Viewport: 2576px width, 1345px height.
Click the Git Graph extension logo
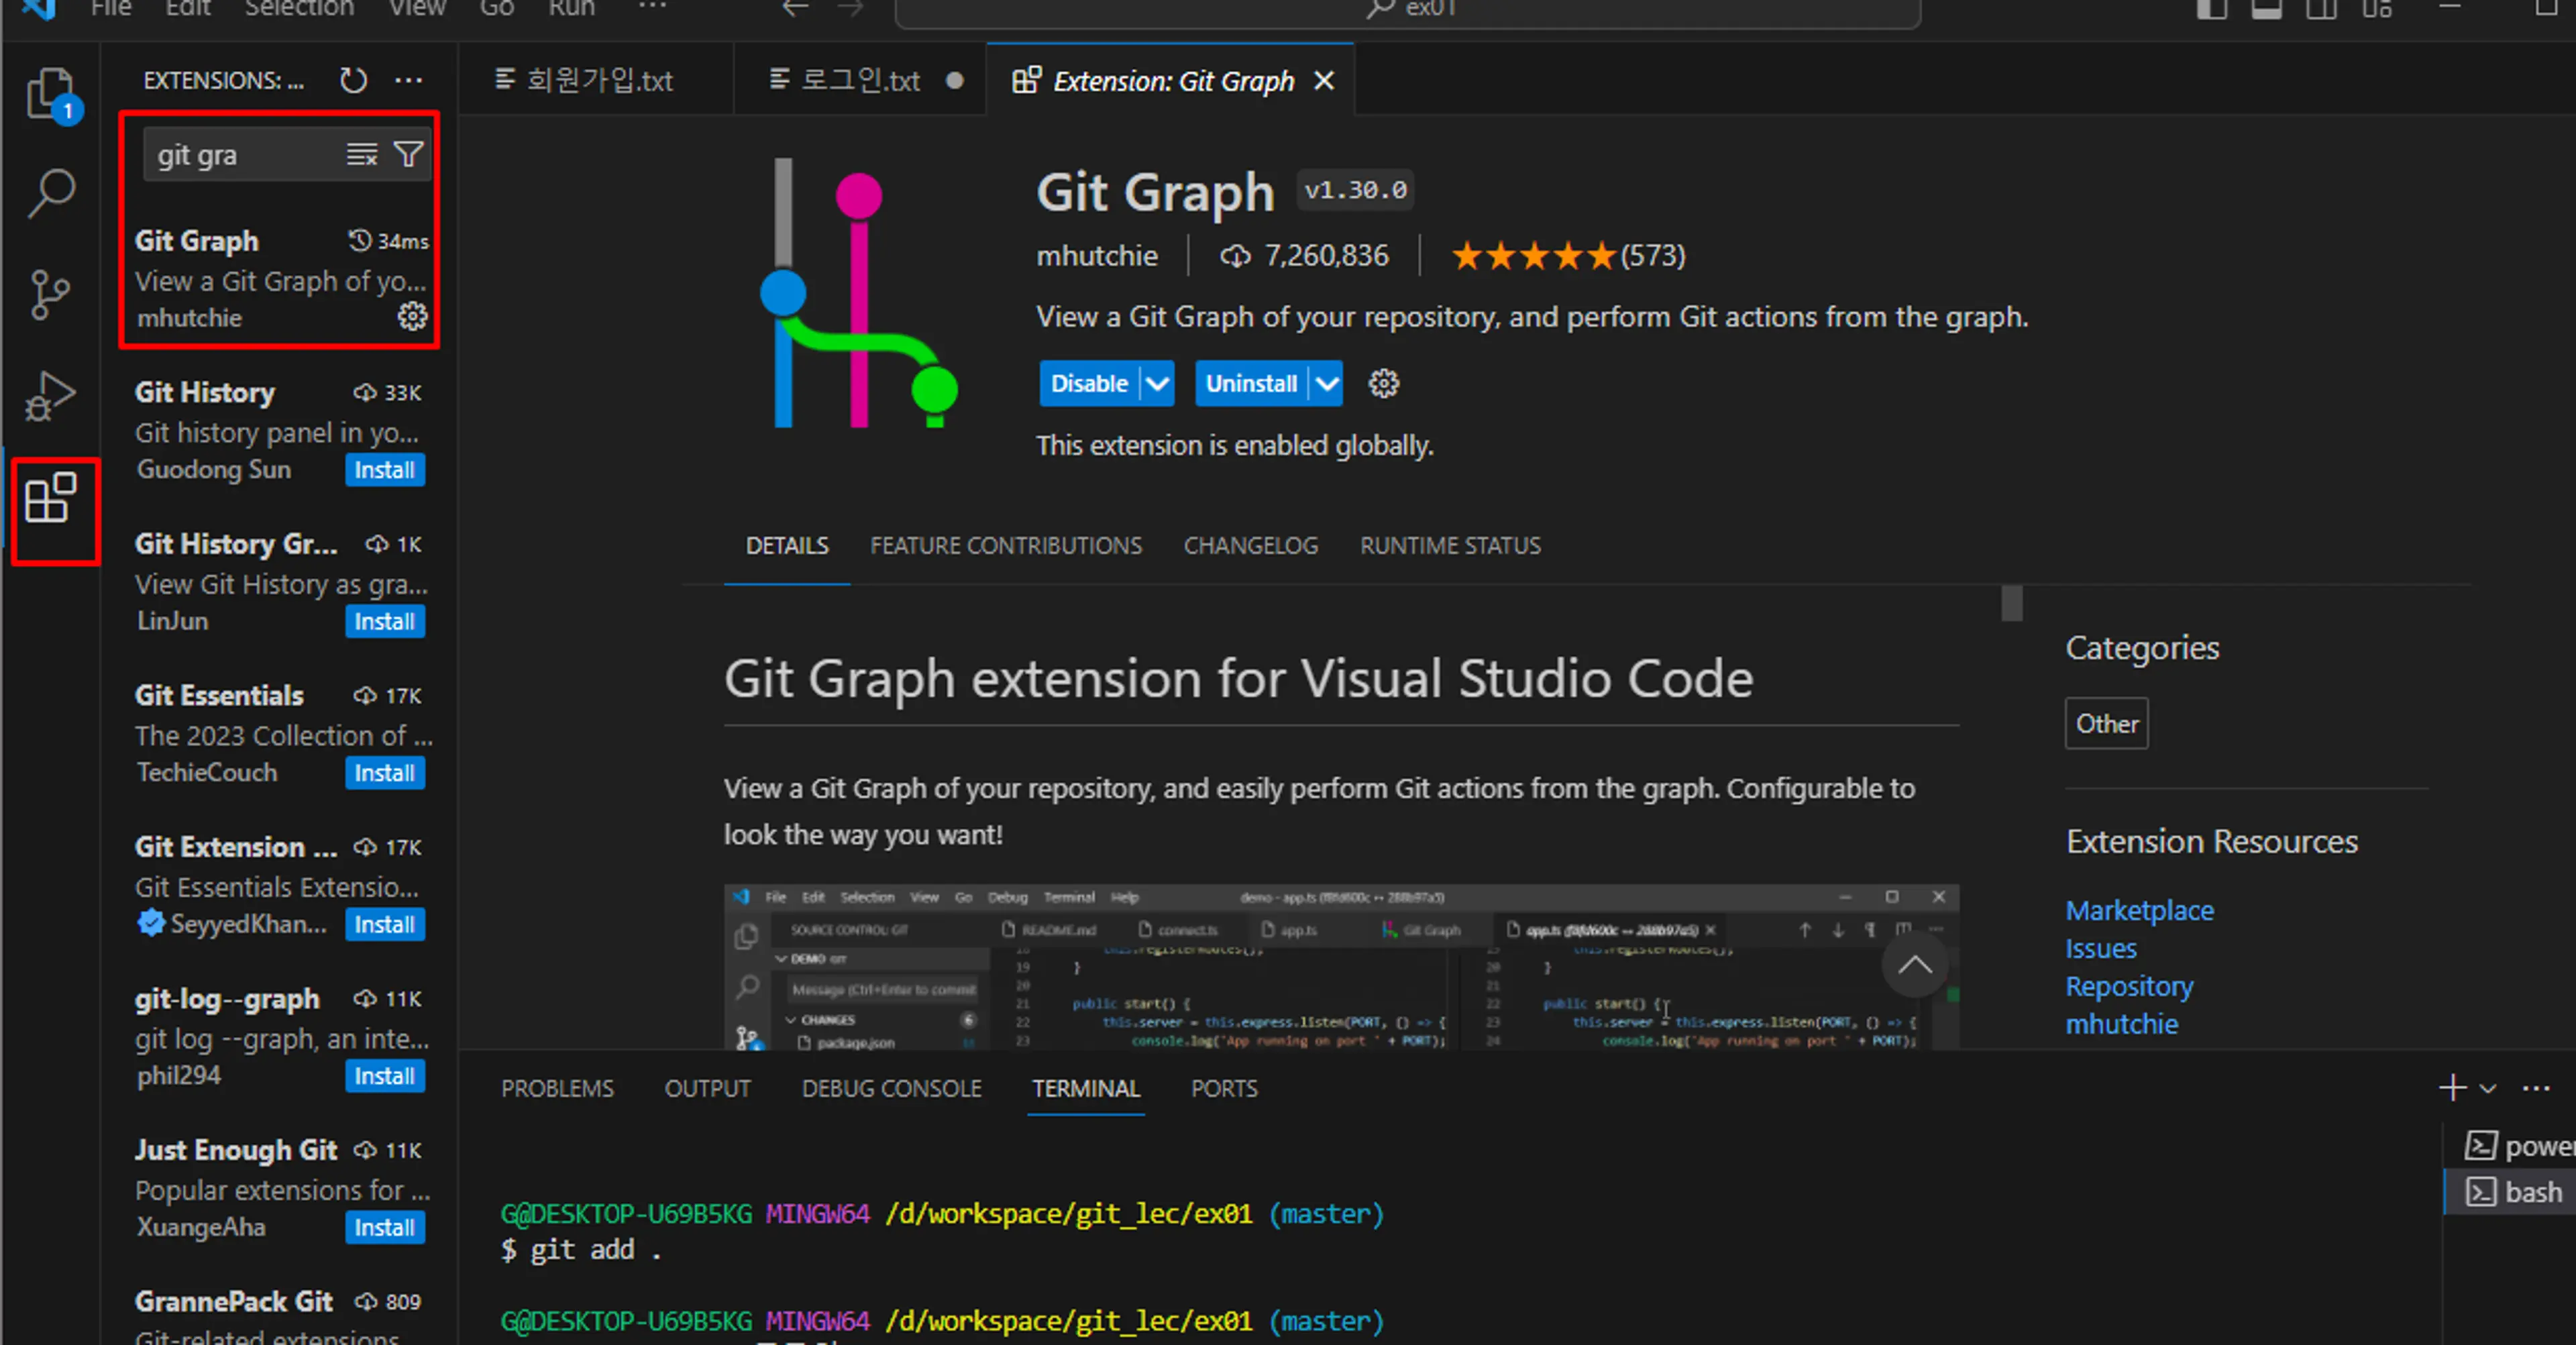pos(859,293)
